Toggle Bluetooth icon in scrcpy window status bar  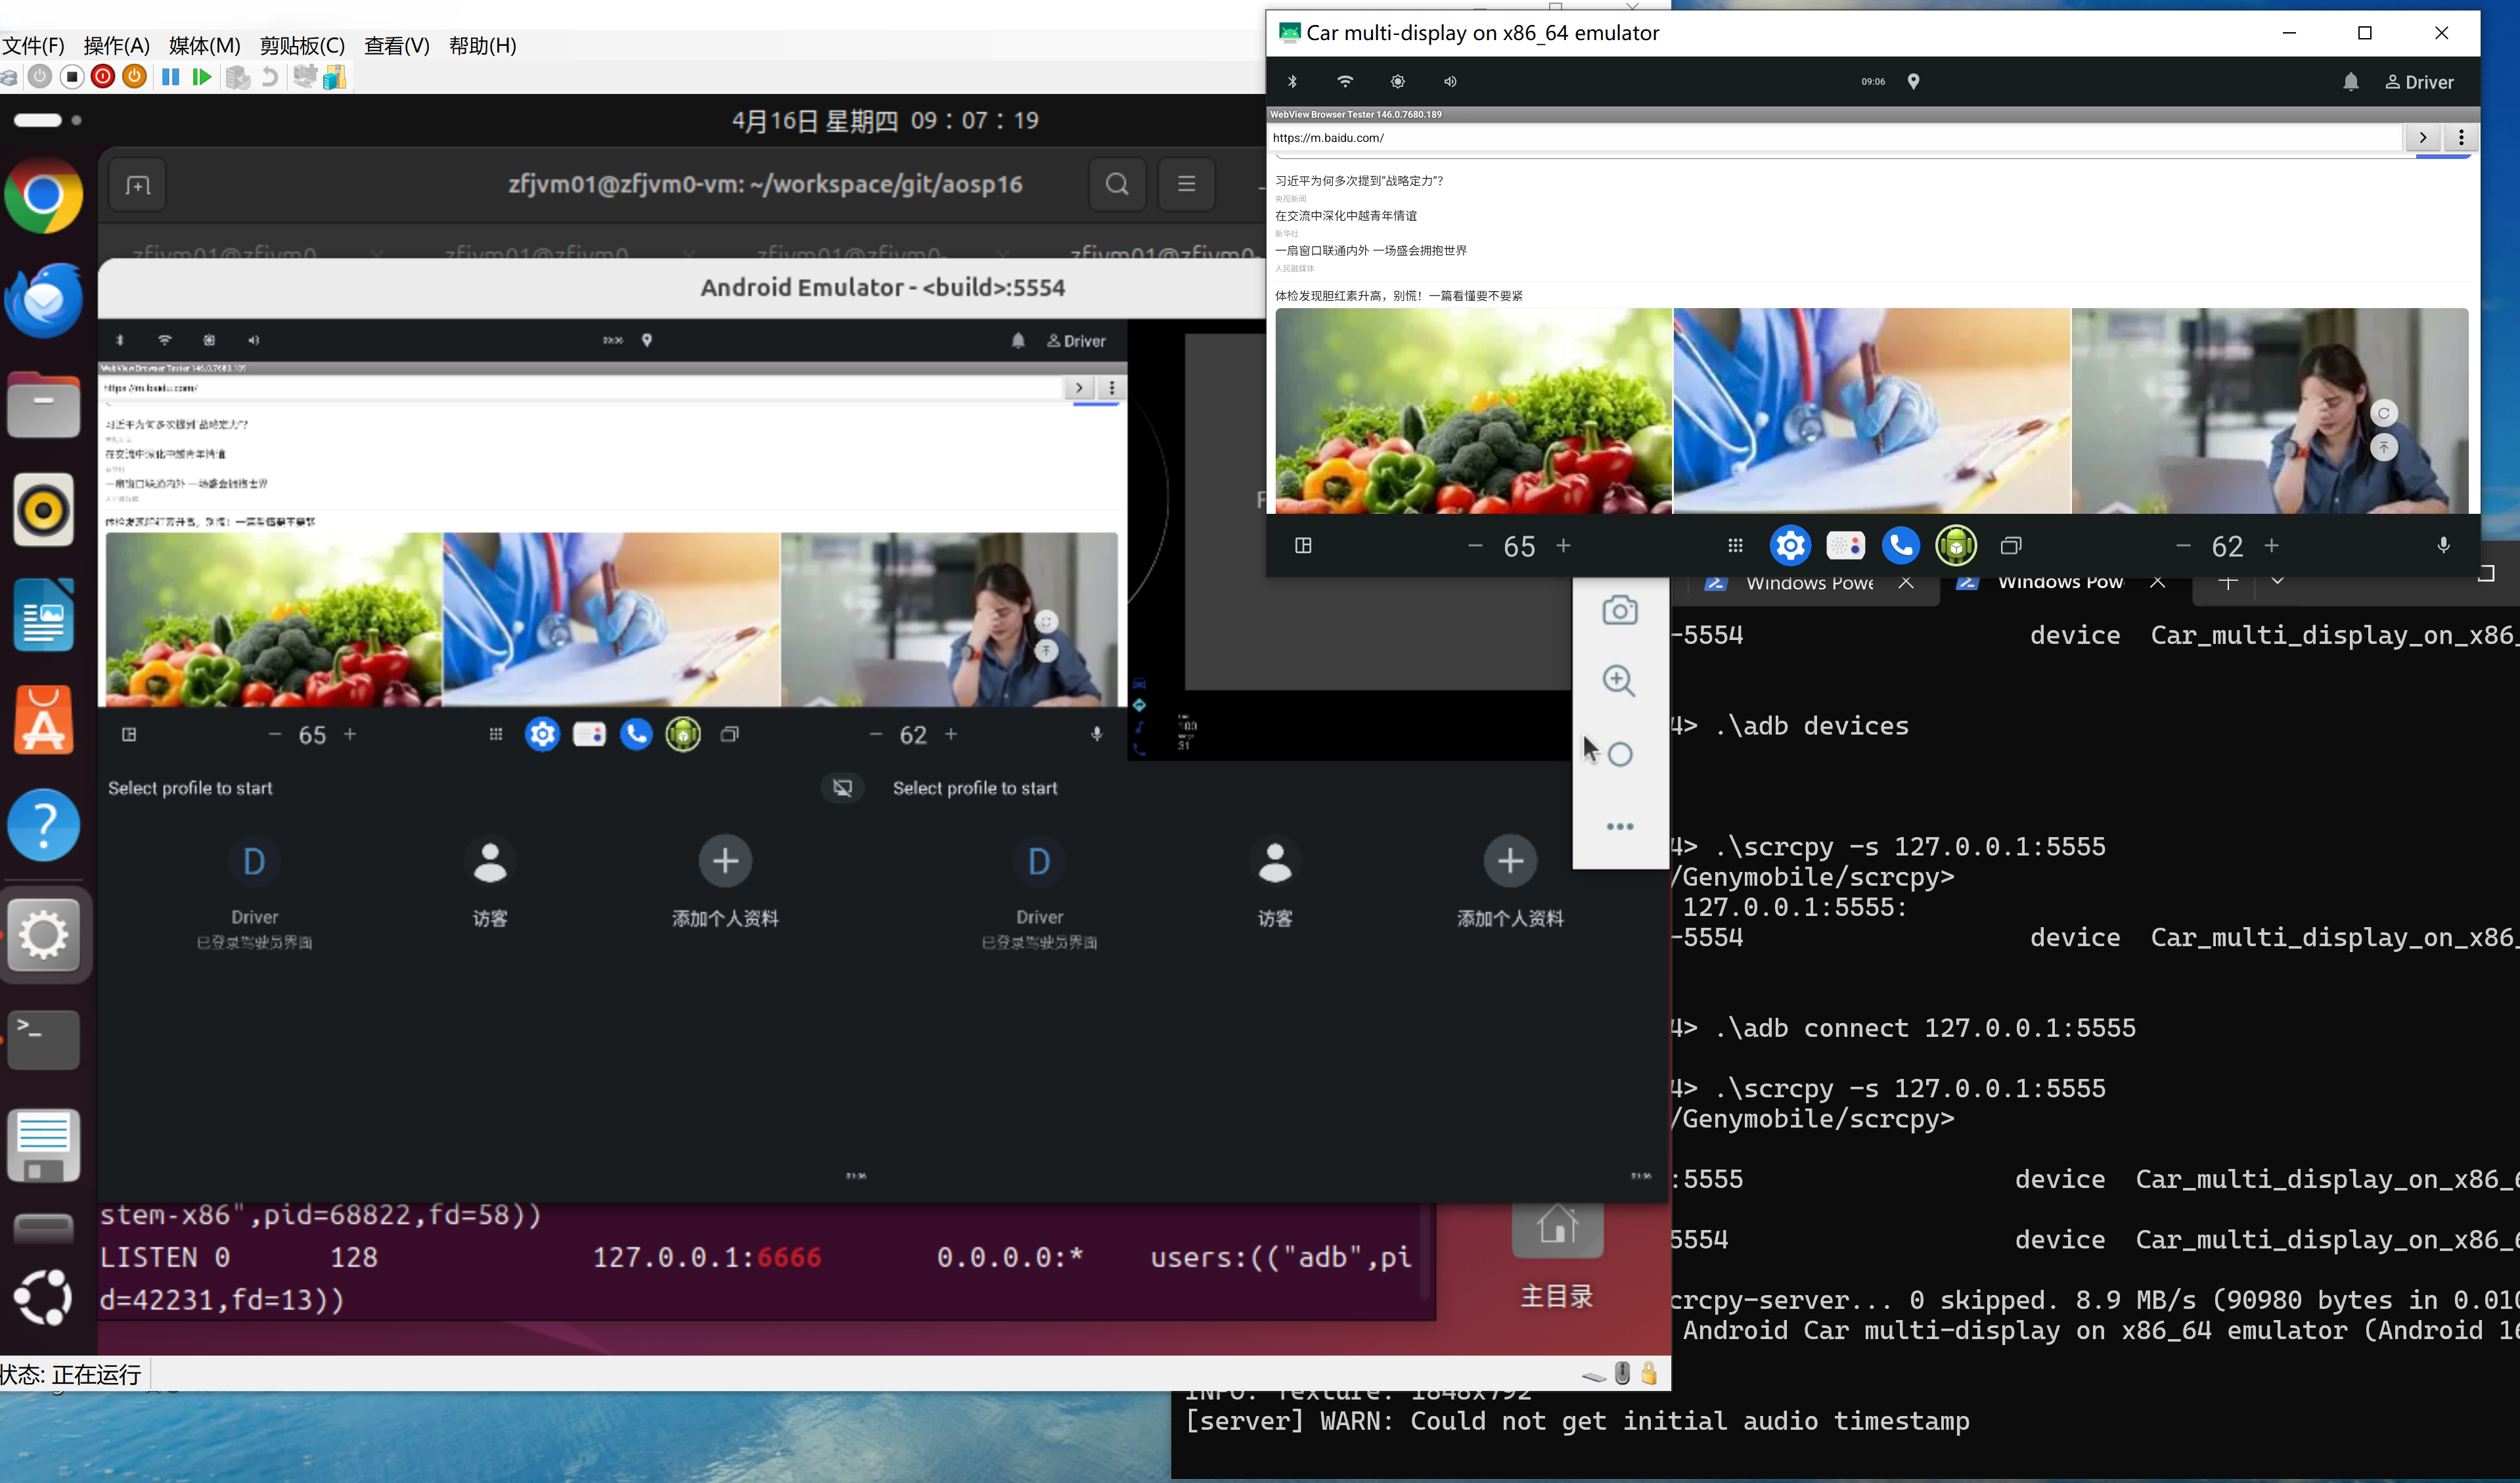pos(1292,82)
